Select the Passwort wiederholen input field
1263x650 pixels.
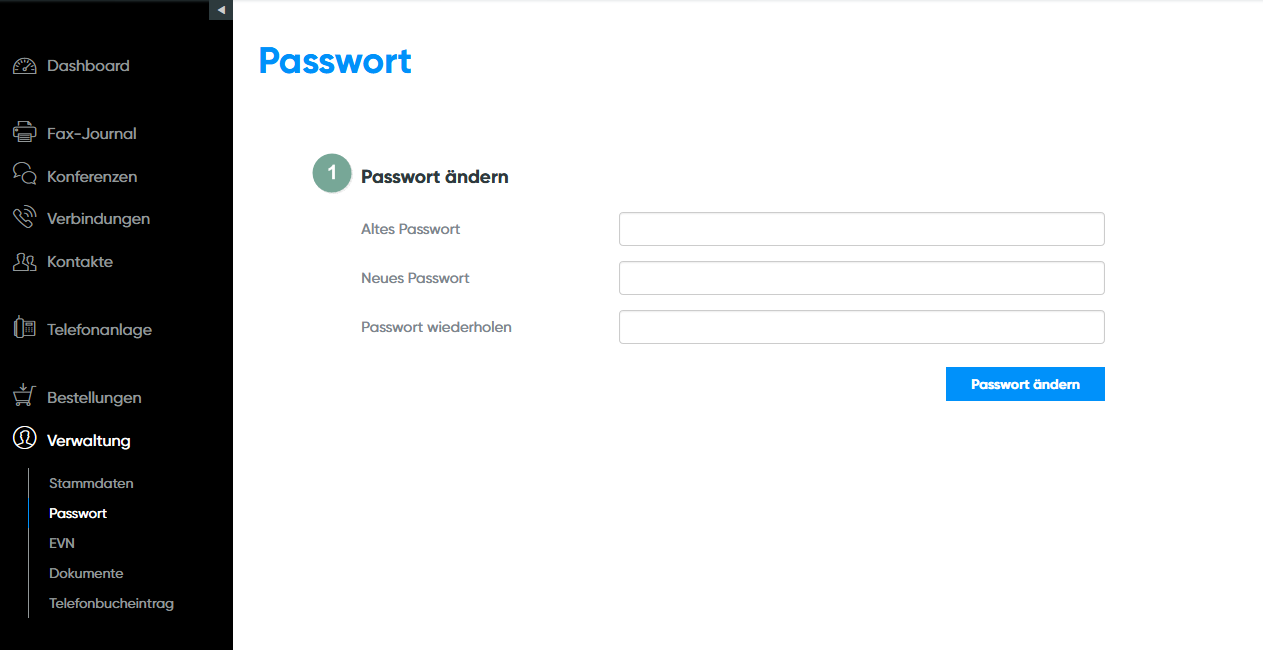click(x=861, y=327)
